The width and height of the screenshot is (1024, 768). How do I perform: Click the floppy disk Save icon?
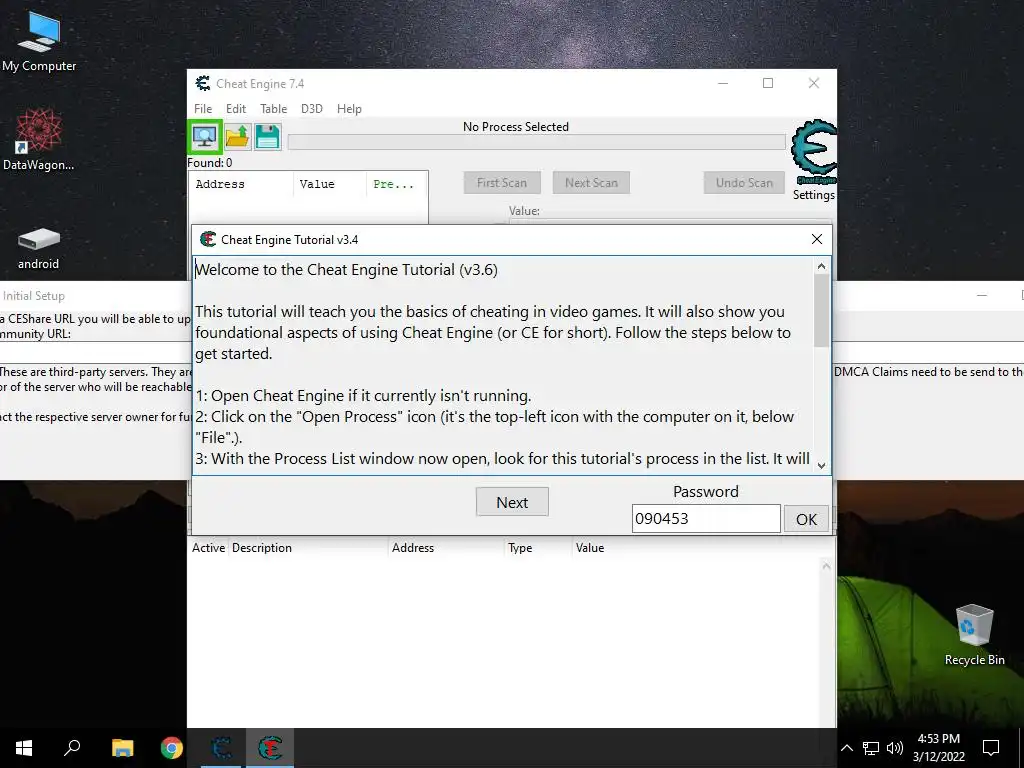[268, 136]
